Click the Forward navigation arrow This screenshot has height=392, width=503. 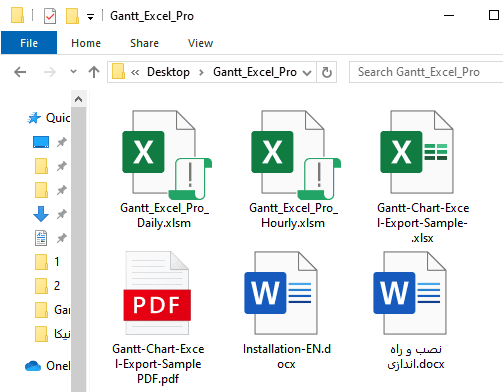[50, 72]
